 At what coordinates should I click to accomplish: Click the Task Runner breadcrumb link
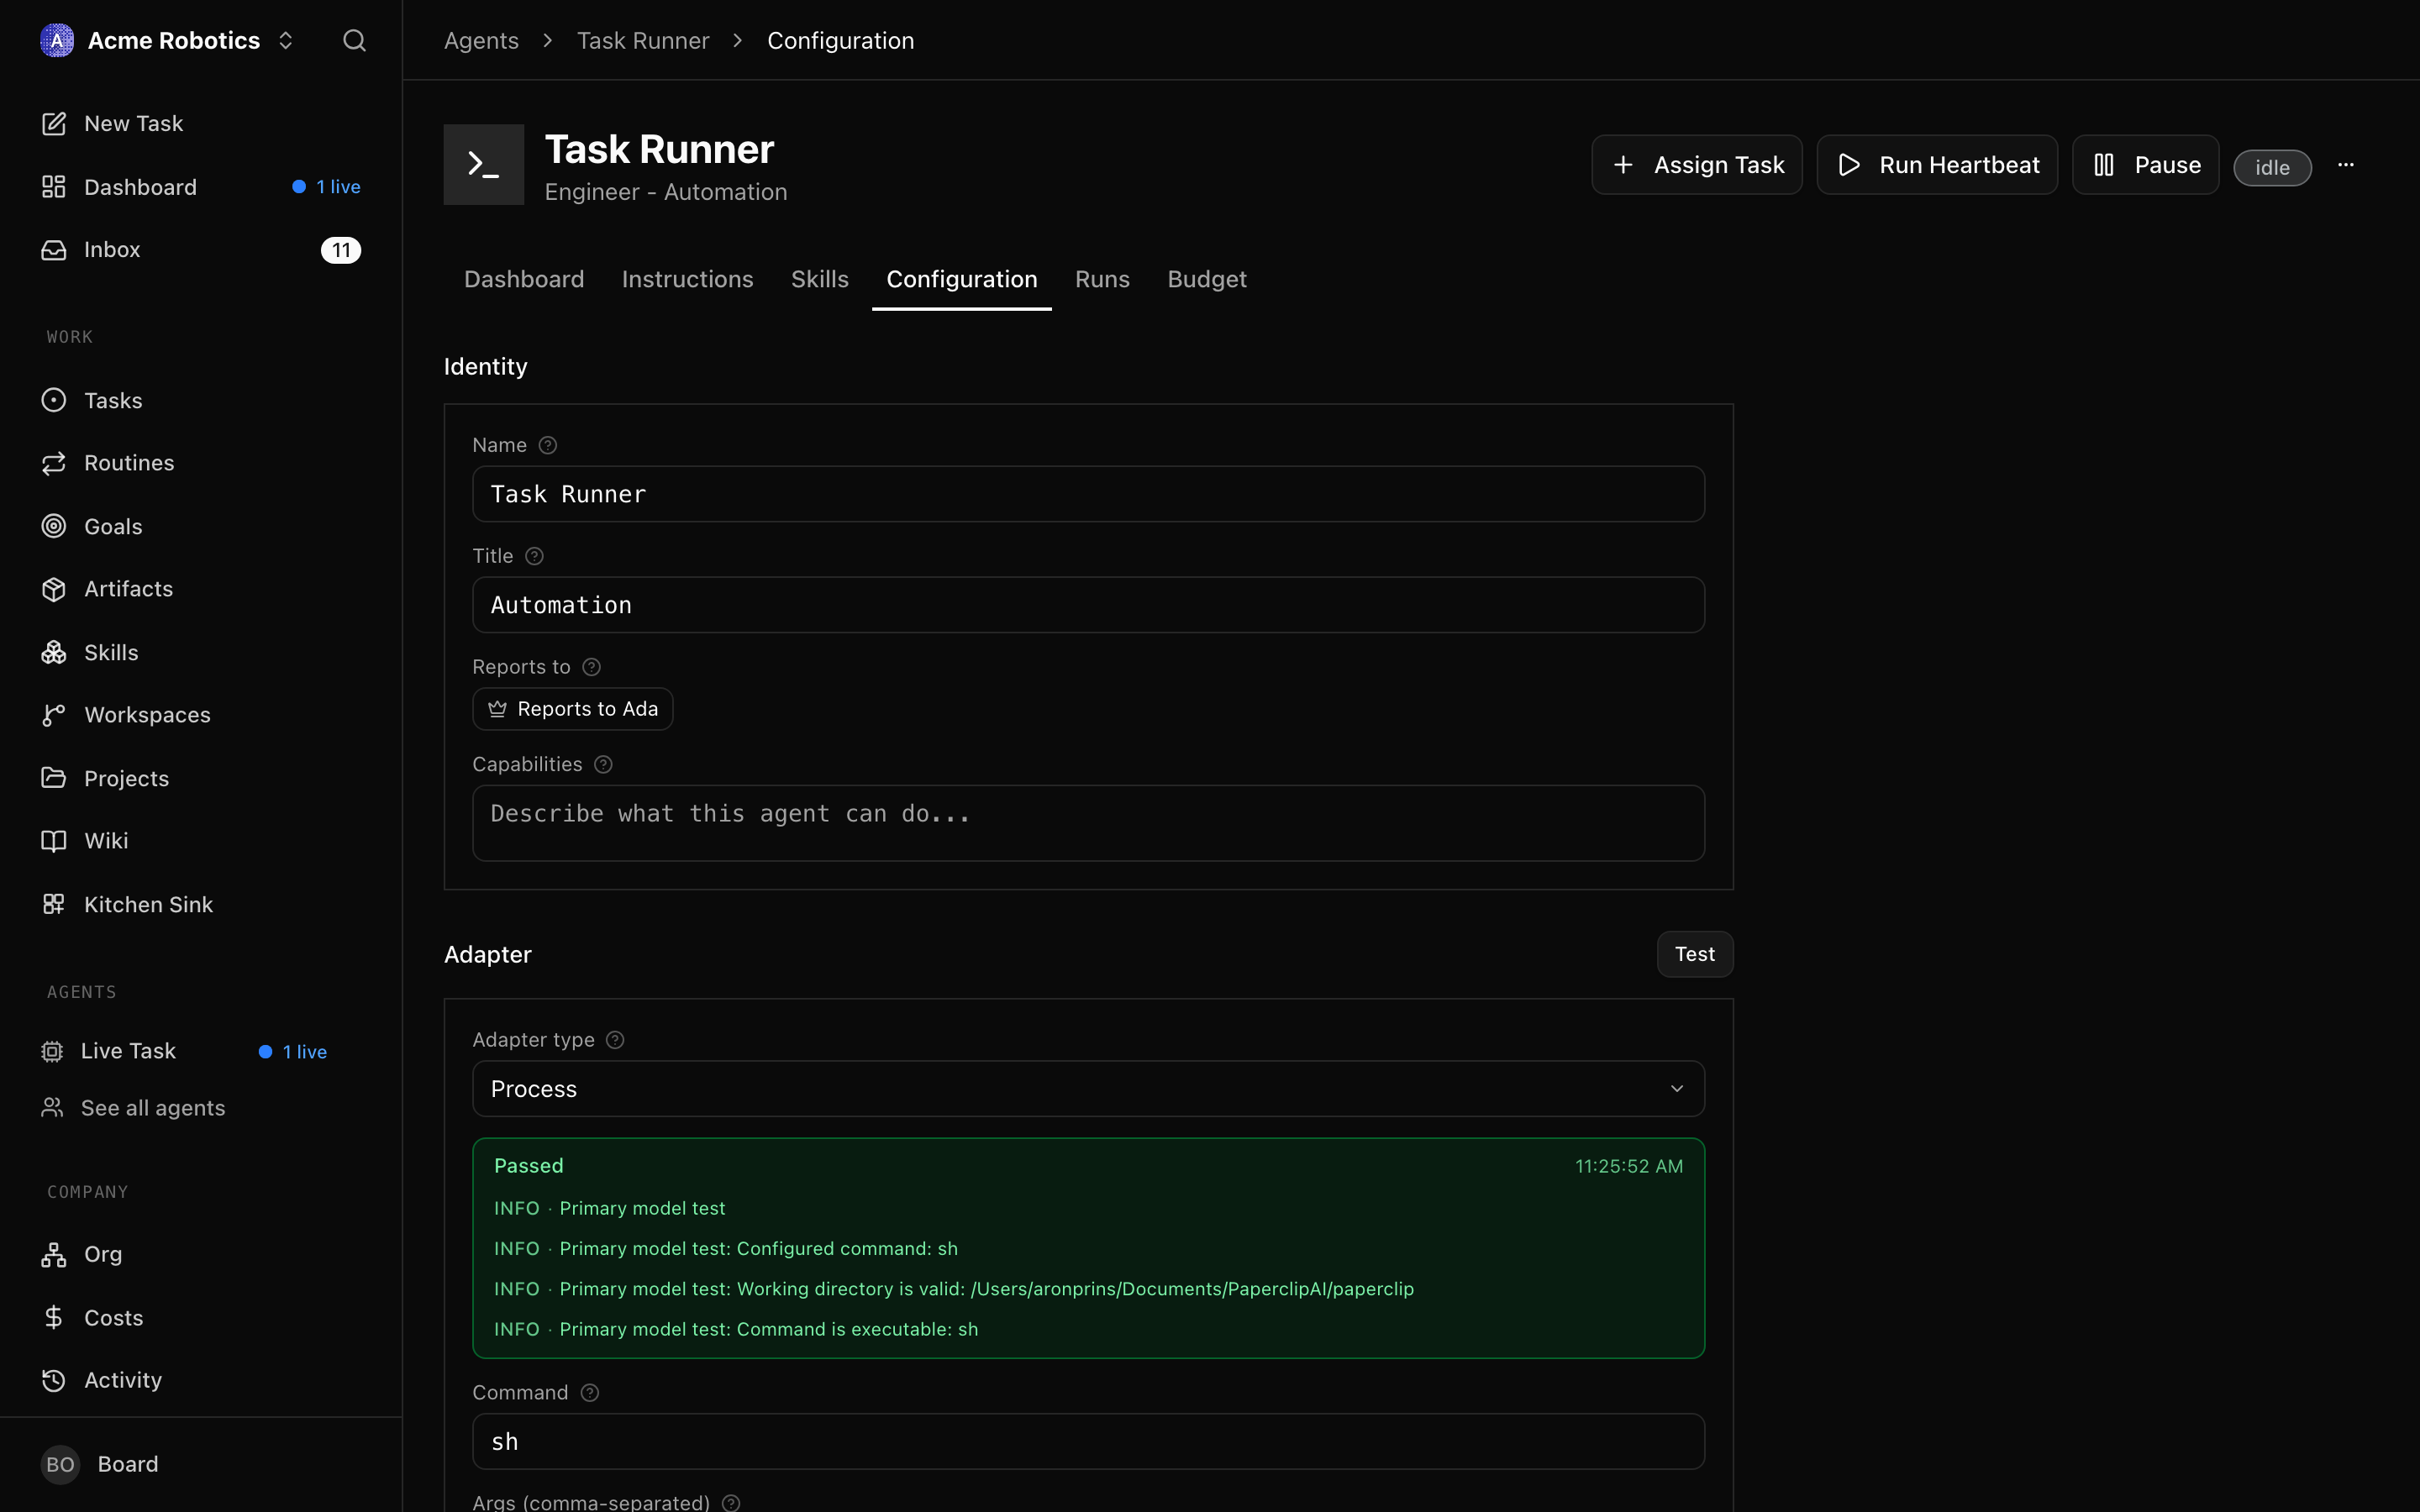pyautogui.click(x=643, y=40)
